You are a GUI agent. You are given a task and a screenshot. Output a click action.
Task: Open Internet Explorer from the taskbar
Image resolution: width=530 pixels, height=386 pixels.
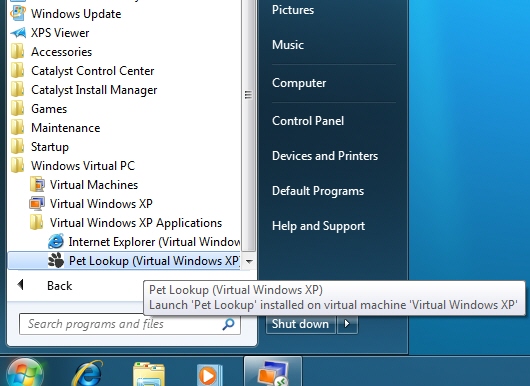[x=88, y=373]
